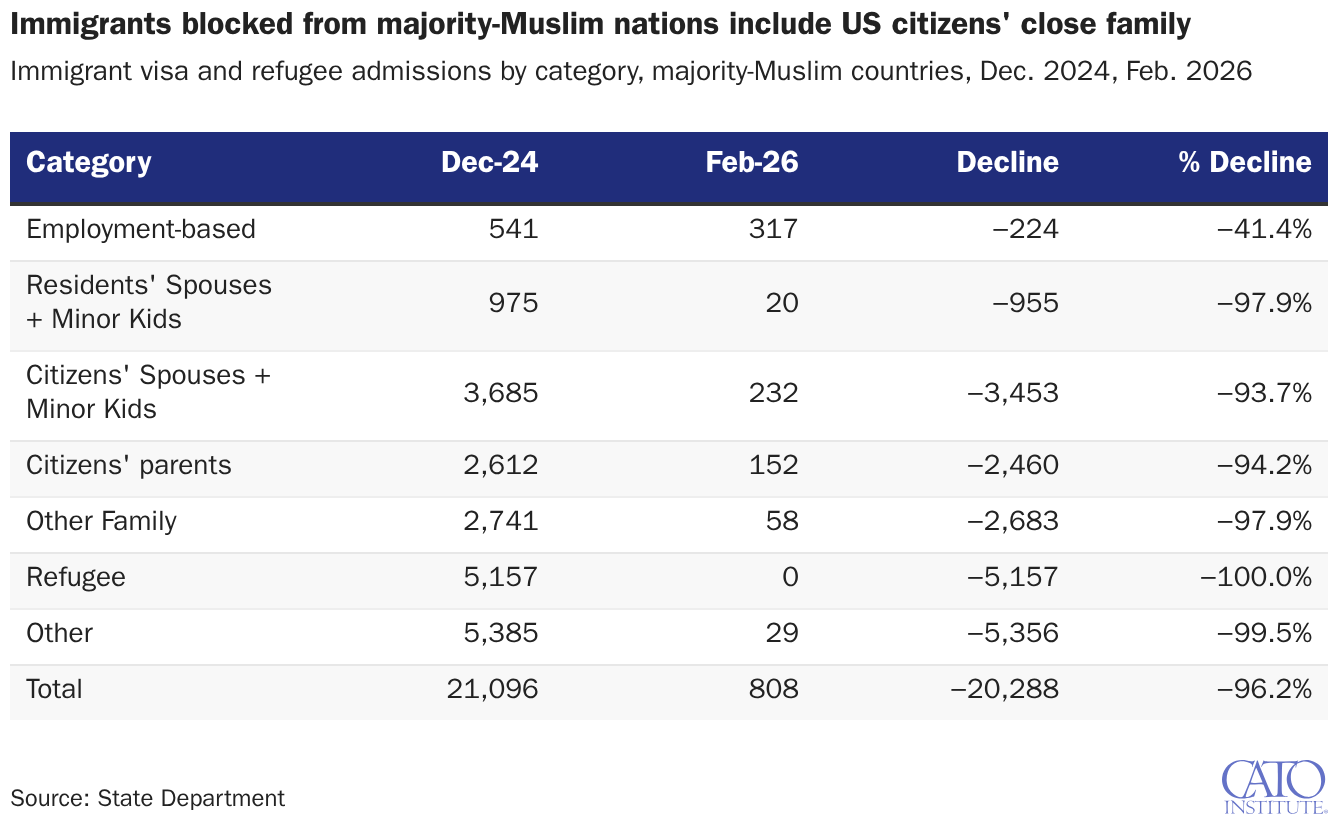This screenshot has height=826, width=1338.
Task: Select the −100.0% refugee decline cell
Action: 1255,577
